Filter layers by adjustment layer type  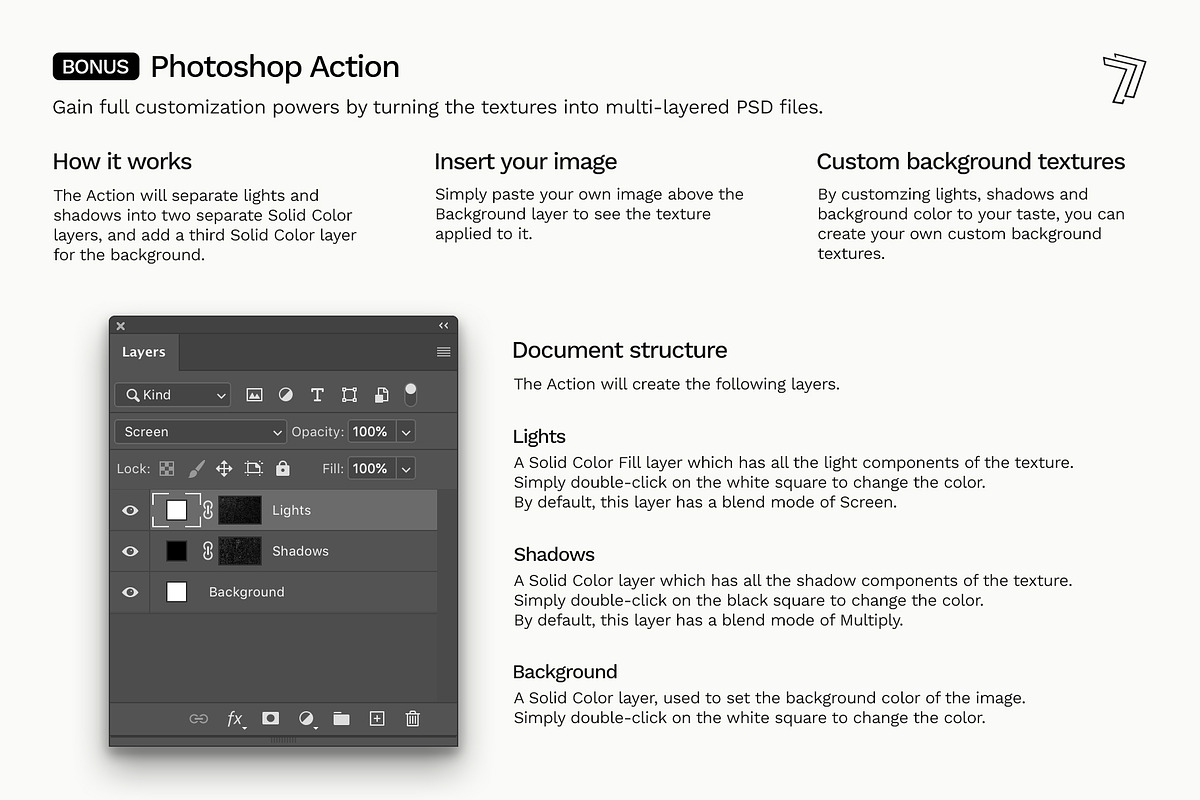(286, 395)
